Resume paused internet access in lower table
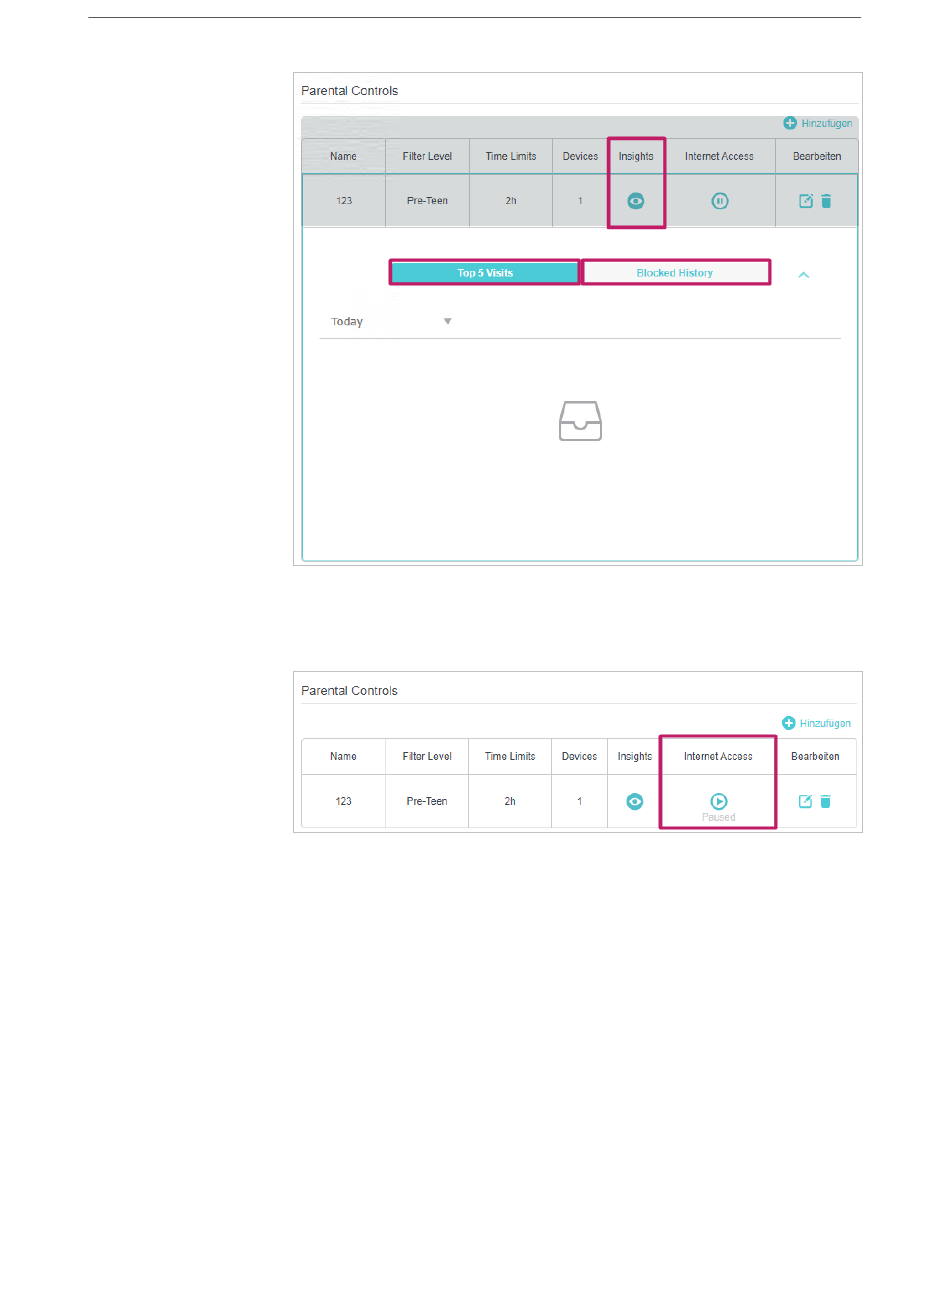The image size is (950, 1297). [719, 801]
